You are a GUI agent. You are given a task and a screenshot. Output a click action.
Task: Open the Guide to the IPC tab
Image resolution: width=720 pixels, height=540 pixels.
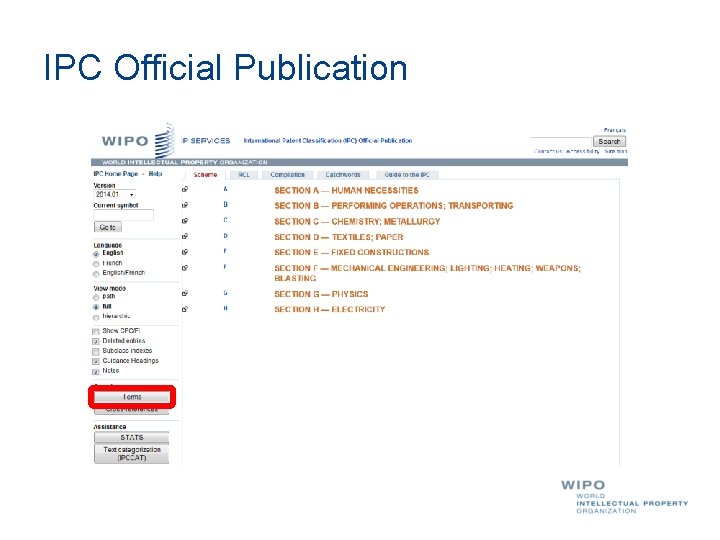[x=407, y=175]
